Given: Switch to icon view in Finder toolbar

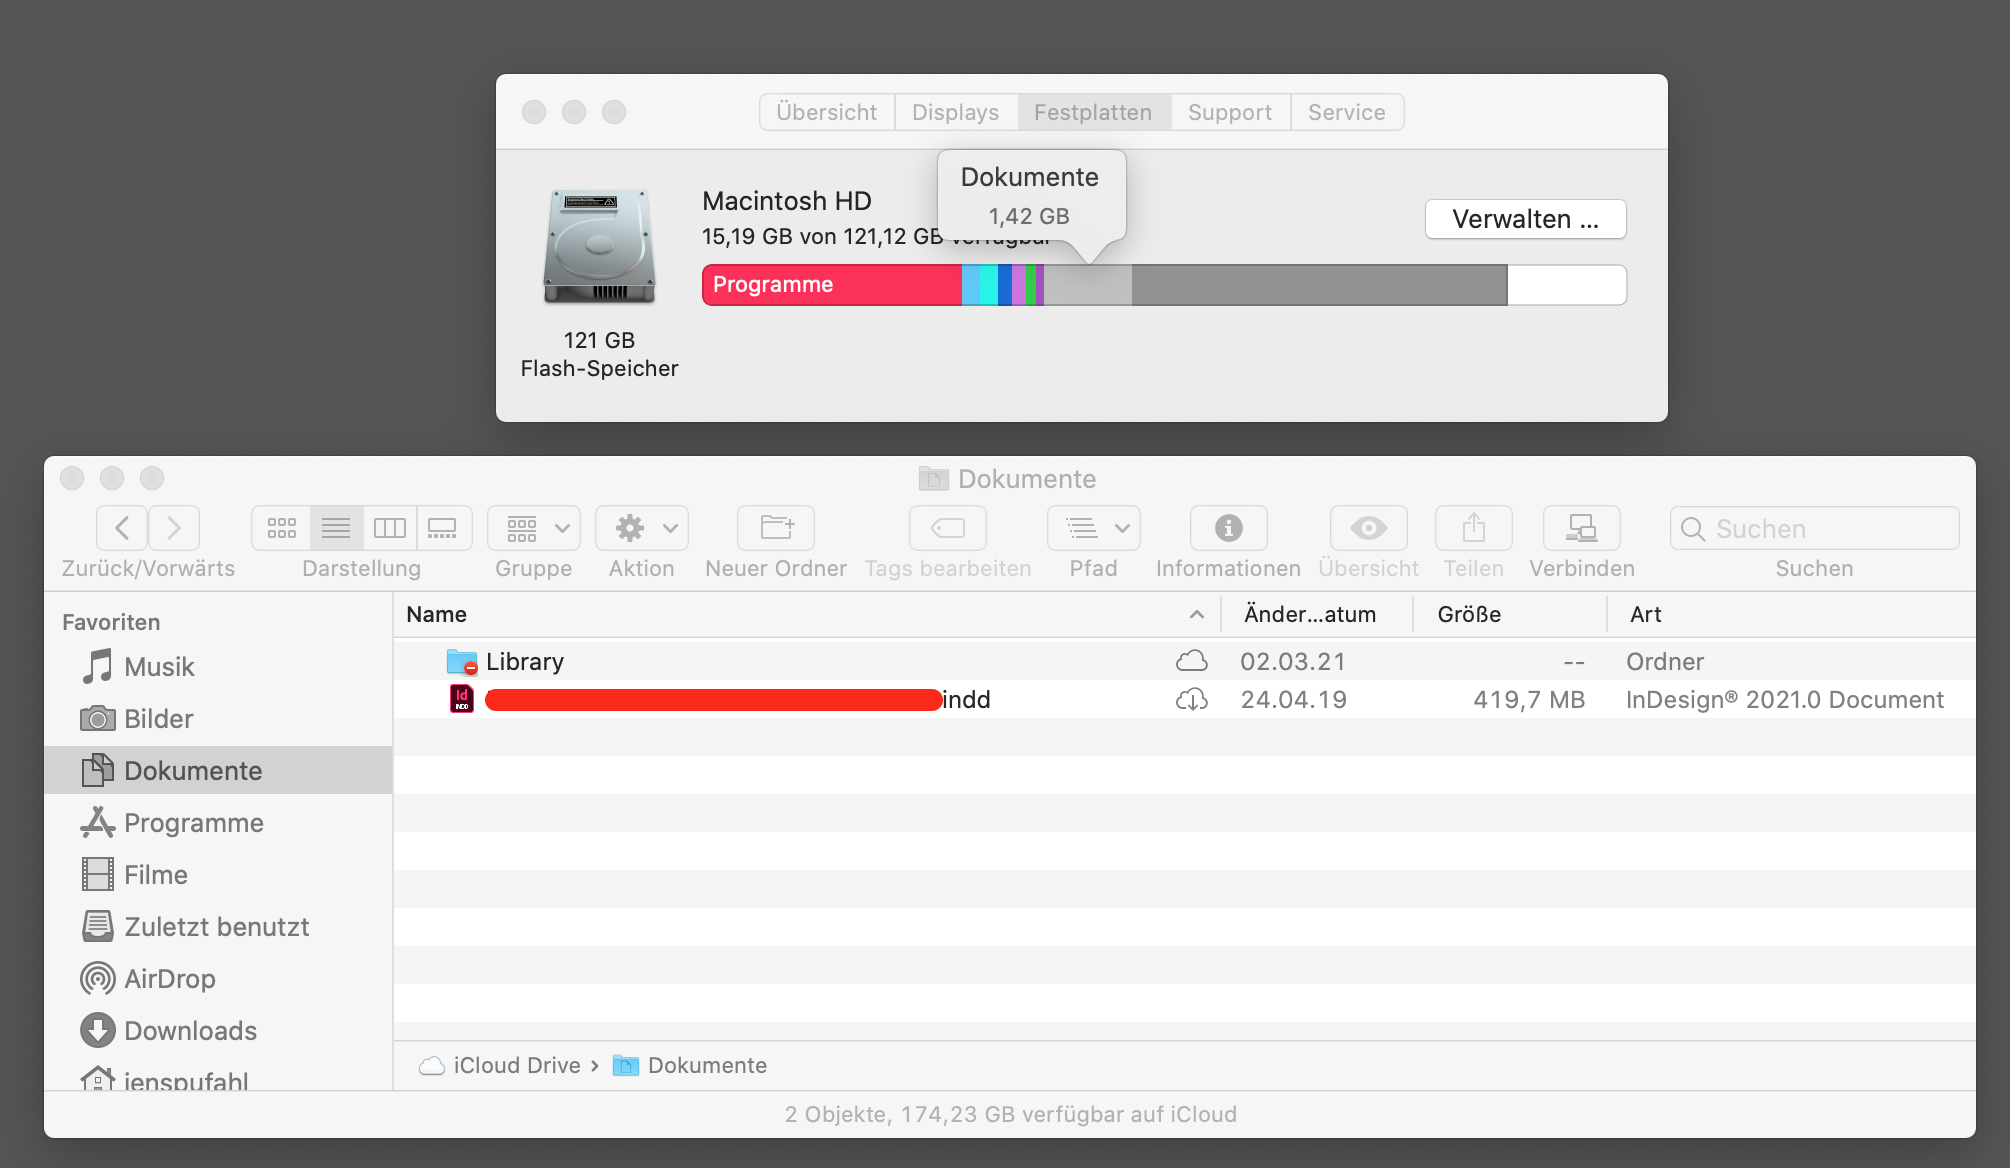Looking at the screenshot, I should [282, 528].
